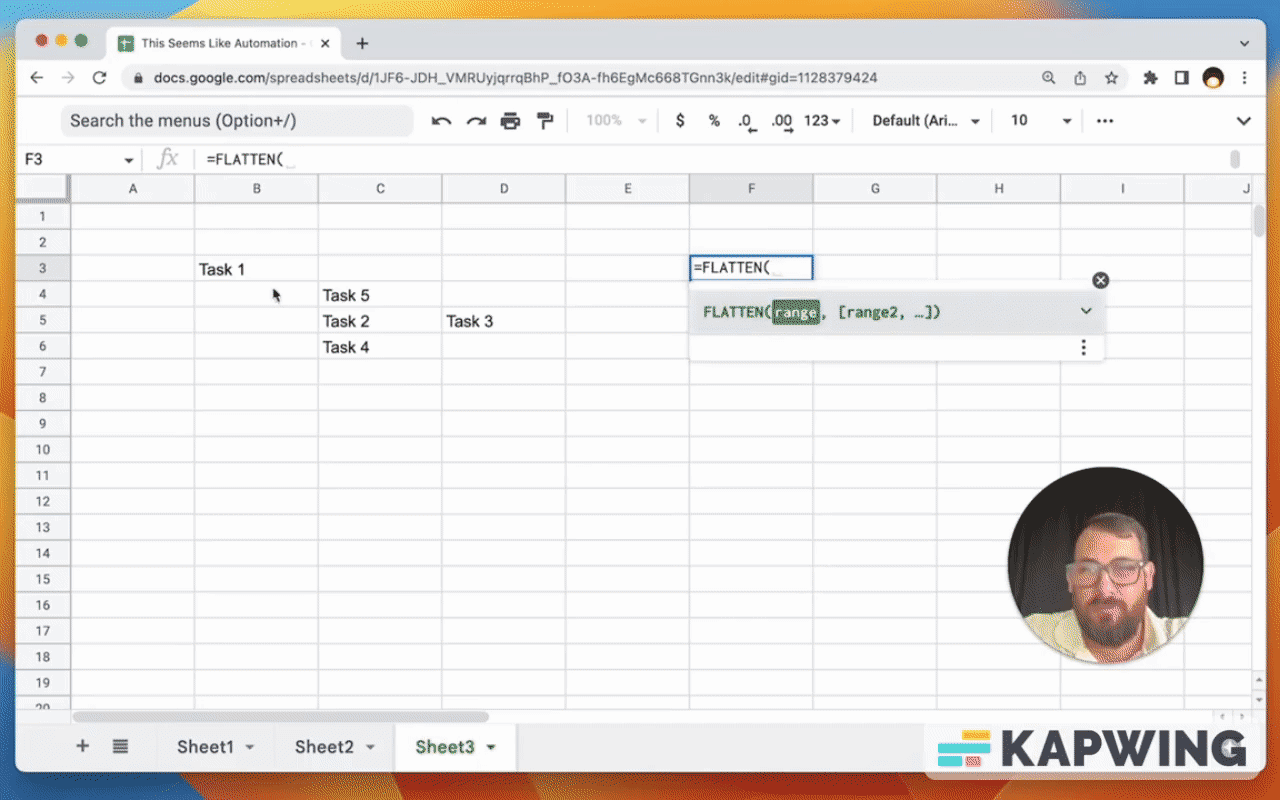
Task: Print the spreadsheet with the printer icon
Action: pyautogui.click(x=510, y=121)
